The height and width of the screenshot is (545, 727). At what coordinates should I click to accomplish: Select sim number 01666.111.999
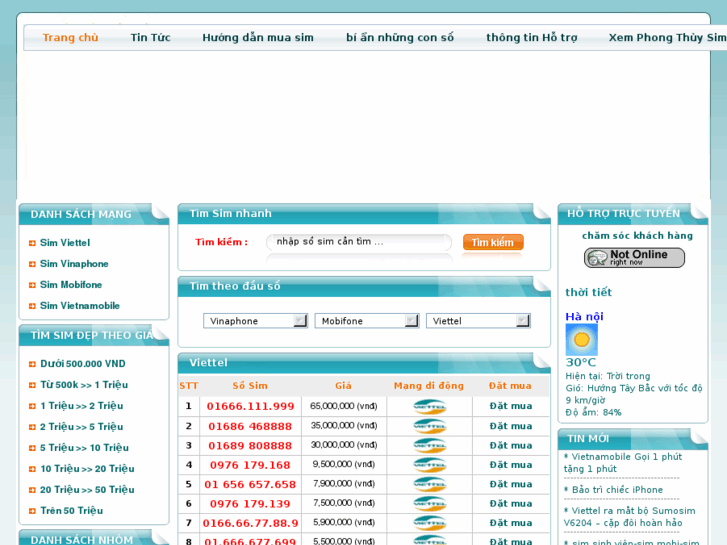250,406
